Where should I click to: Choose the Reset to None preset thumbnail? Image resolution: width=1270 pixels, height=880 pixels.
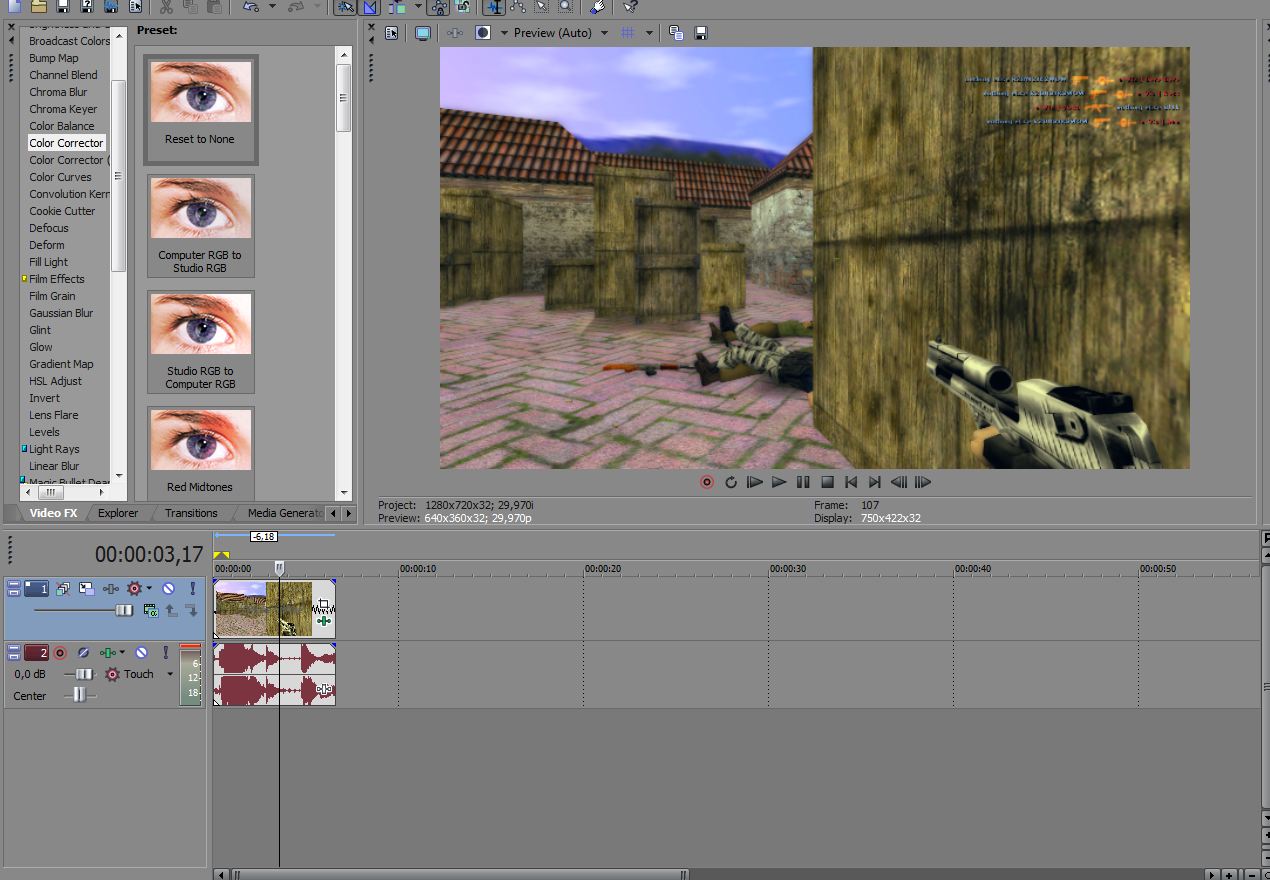pyautogui.click(x=200, y=109)
